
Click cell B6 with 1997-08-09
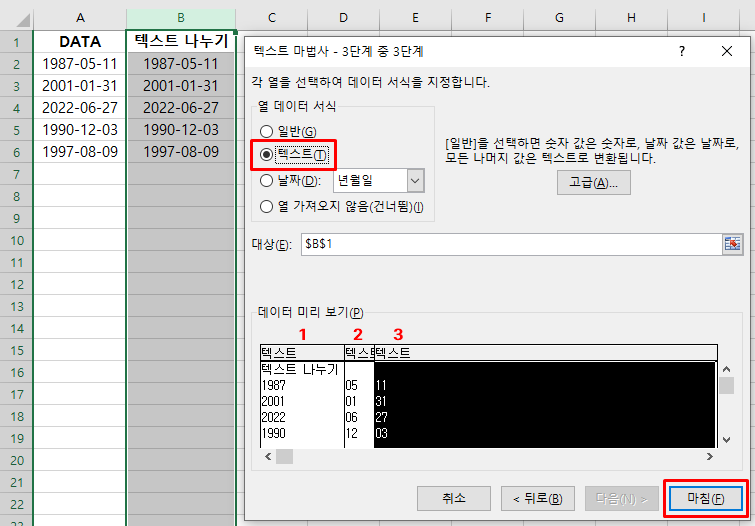(x=181, y=152)
